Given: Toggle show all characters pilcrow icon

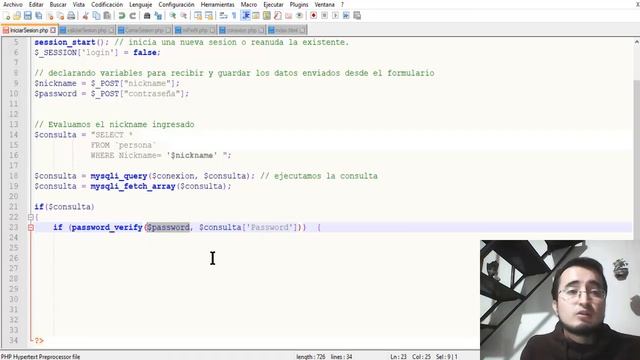Looking at the screenshot, I should coord(234,16).
